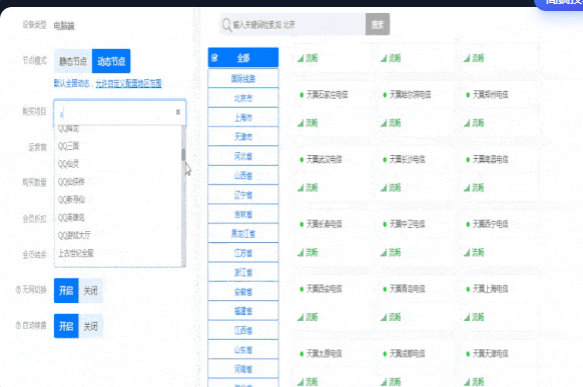Select the 山西省 region filter
Viewport: 583px width, 387px height.
pyautogui.click(x=243, y=175)
